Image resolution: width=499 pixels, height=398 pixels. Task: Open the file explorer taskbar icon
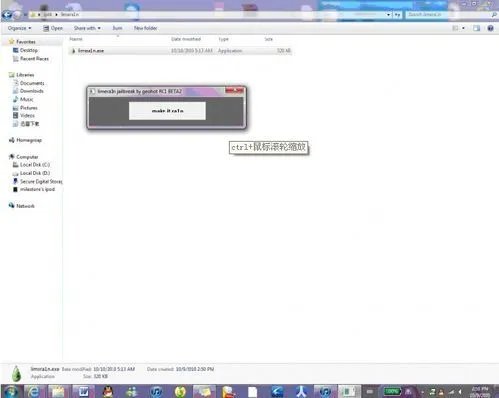tap(58, 391)
